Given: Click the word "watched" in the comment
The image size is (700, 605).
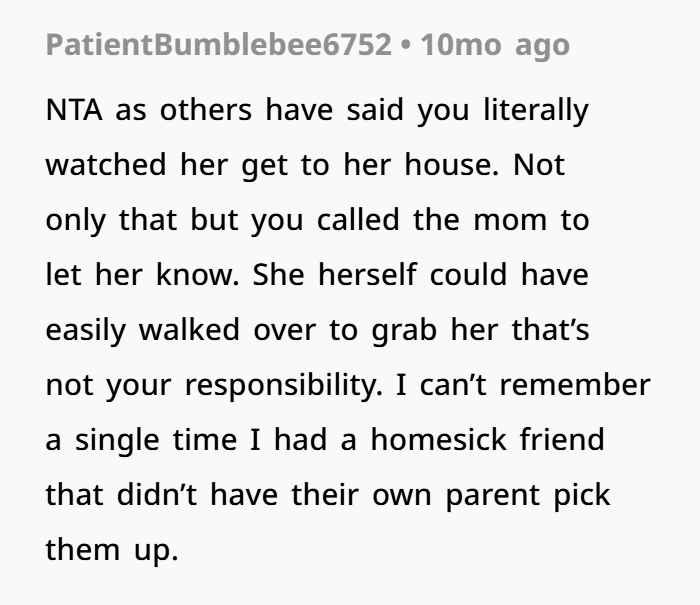Looking at the screenshot, I should tap(102, 164).
